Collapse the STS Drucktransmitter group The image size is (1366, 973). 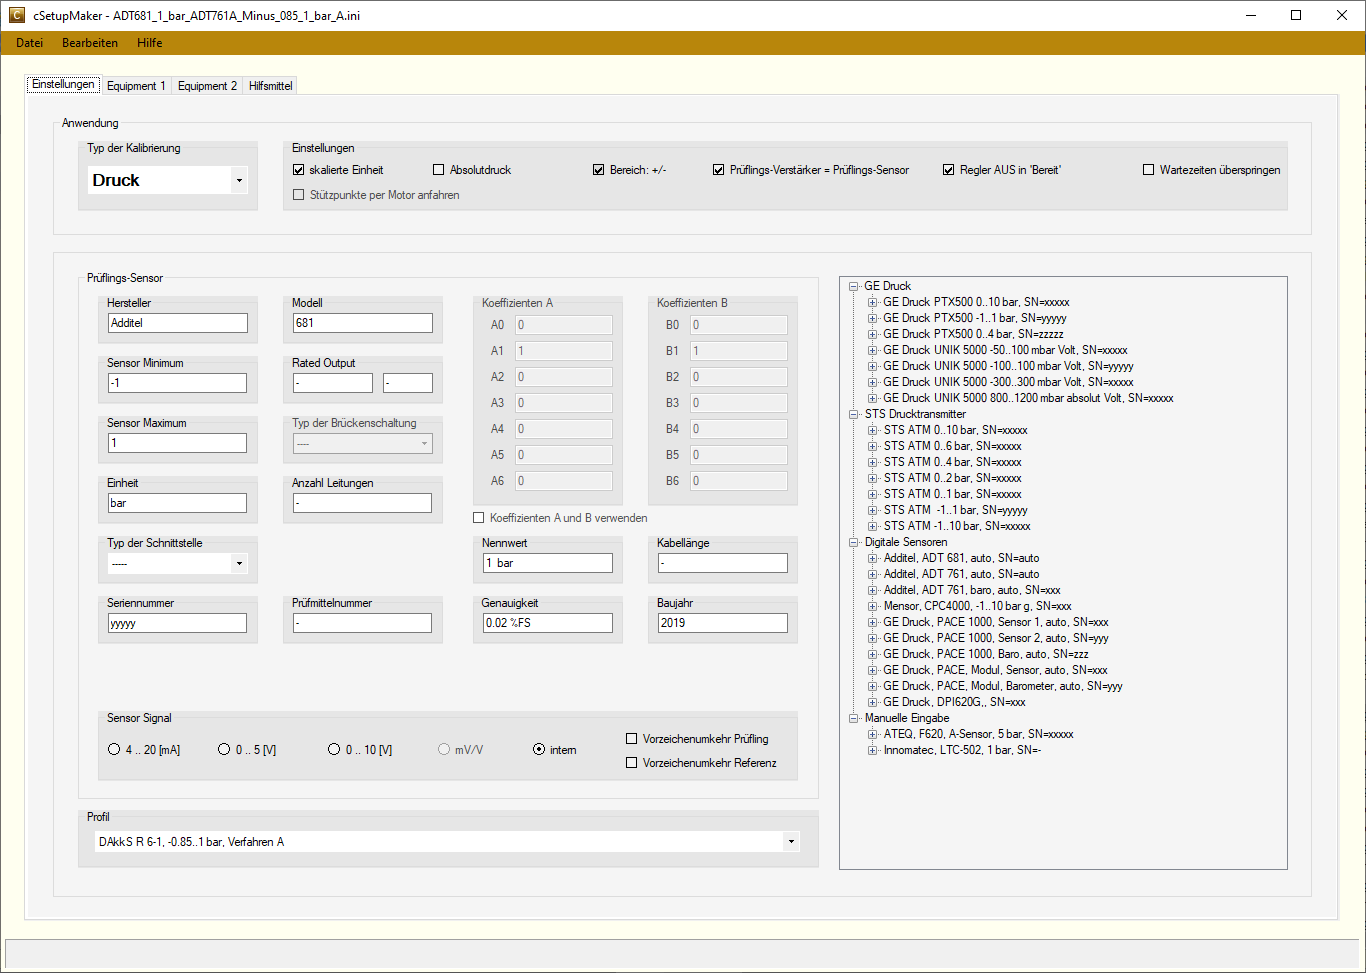[855, 414]
